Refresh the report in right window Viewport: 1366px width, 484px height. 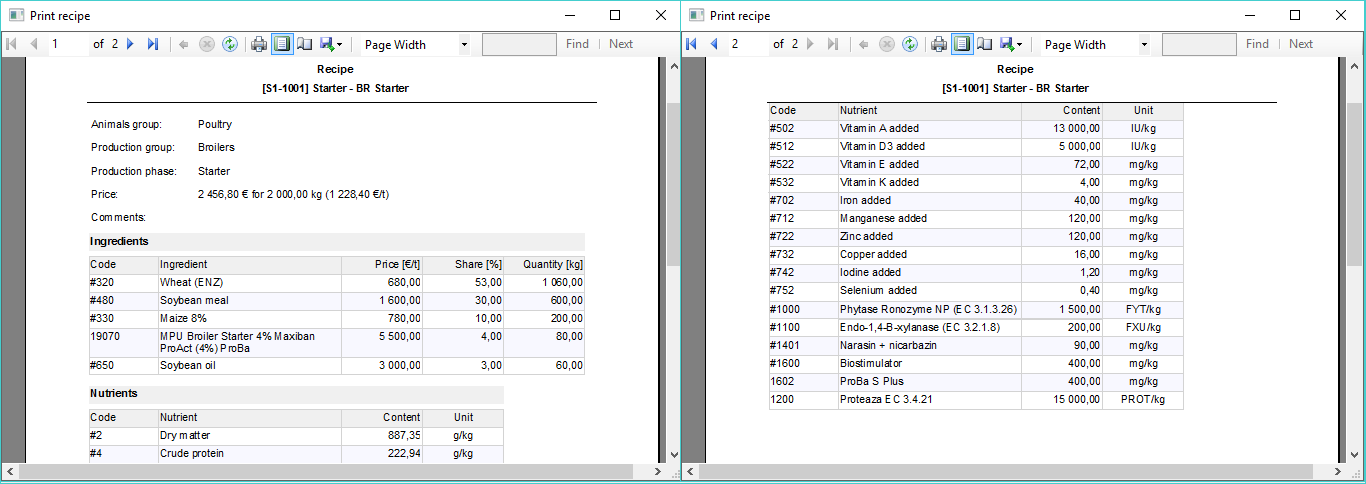coord(910,44)
